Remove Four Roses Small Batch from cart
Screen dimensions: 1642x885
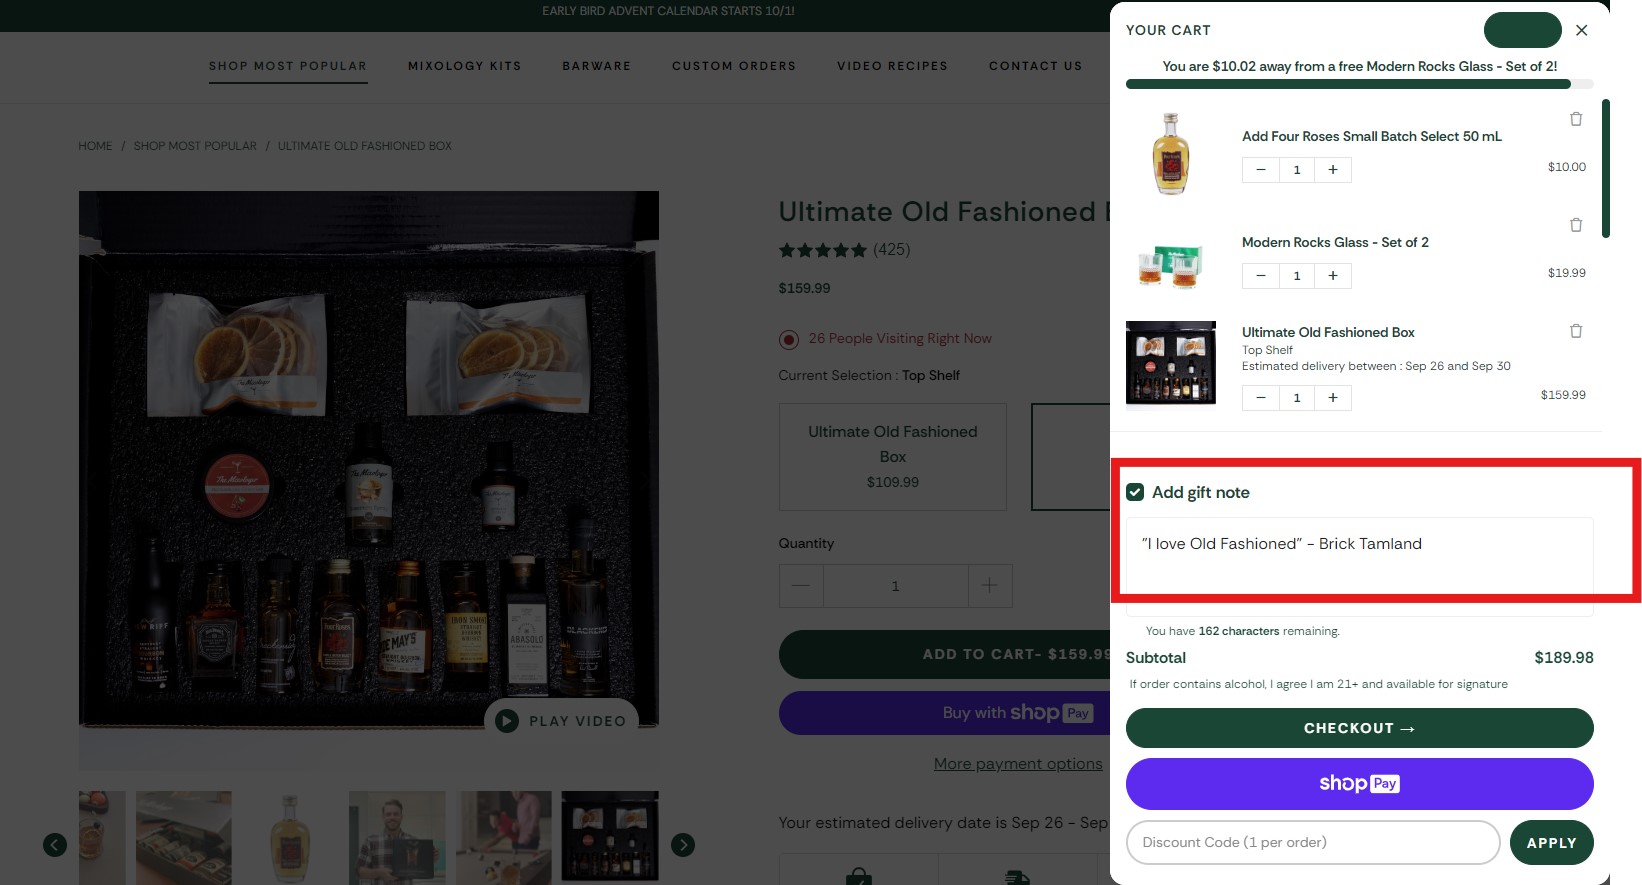pos(1576,119)
